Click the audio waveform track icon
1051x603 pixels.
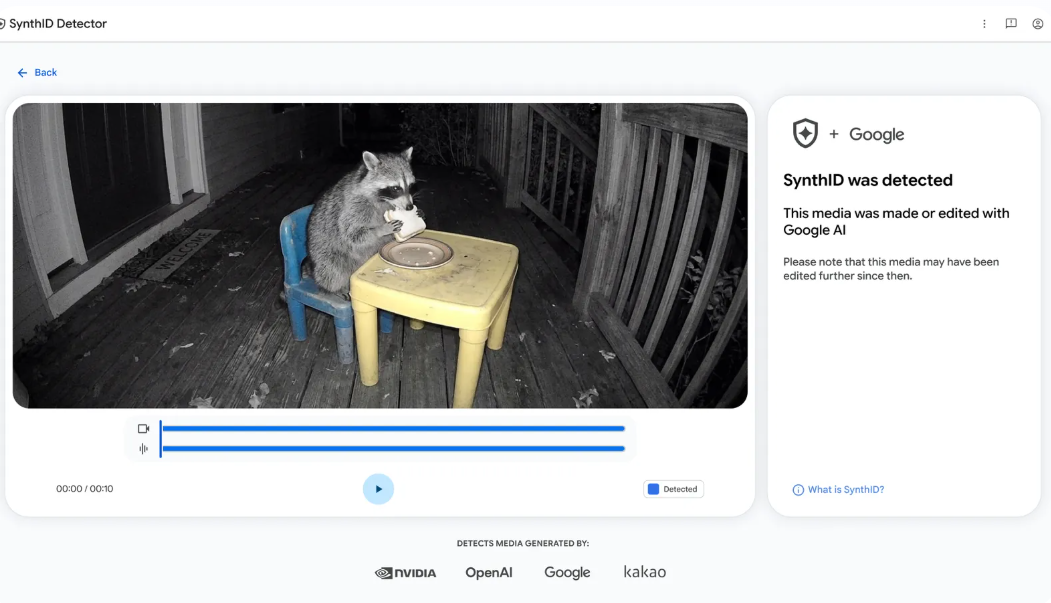coord(143,449)
